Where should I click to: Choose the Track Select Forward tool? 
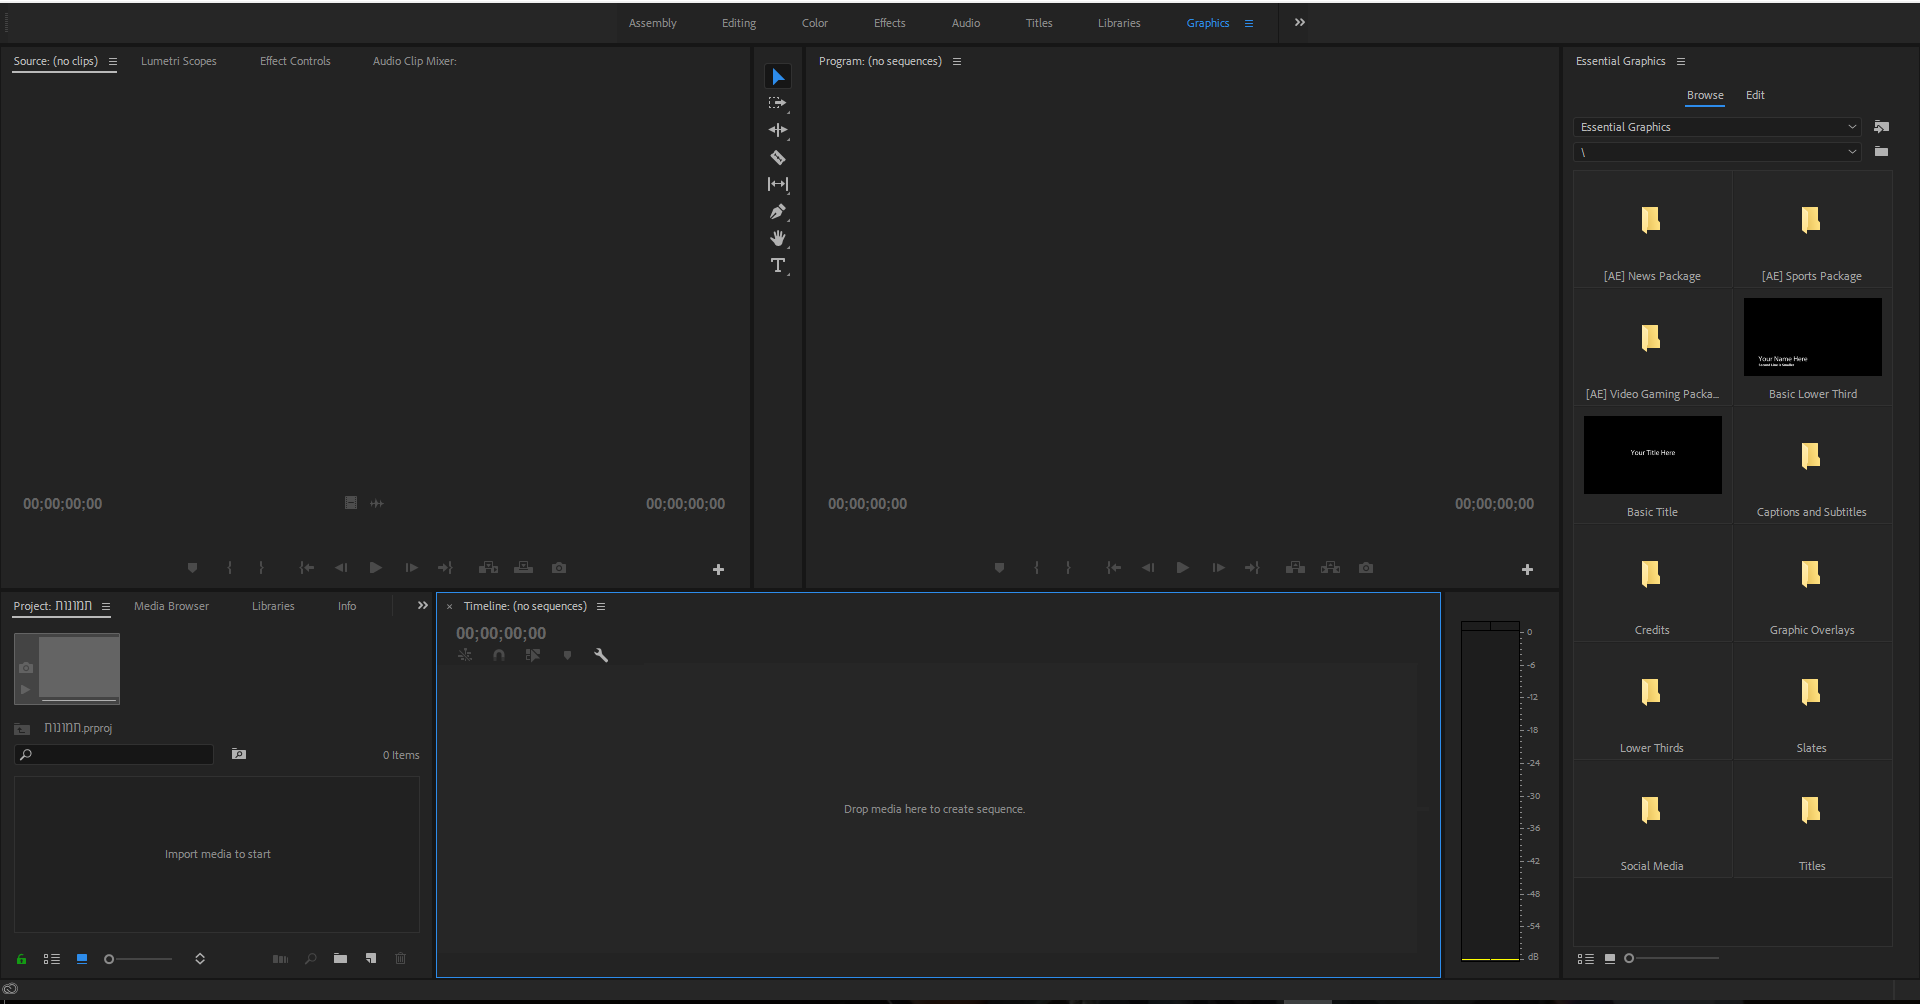pos(778,103)
